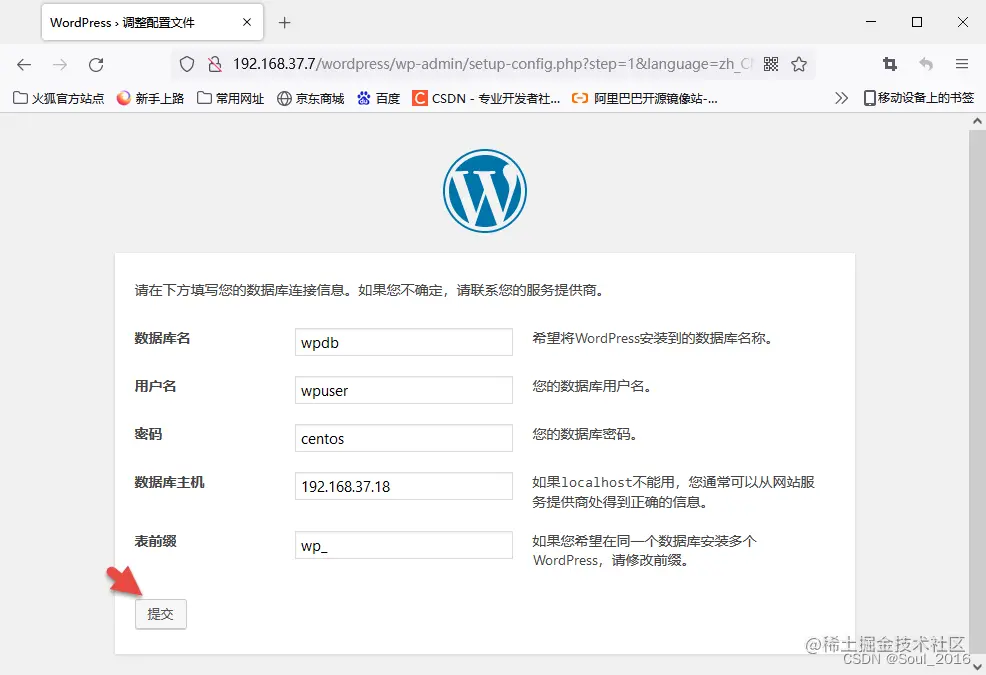Reload the current page
This screenshot has height=675, width=986.
pos(96,64)
